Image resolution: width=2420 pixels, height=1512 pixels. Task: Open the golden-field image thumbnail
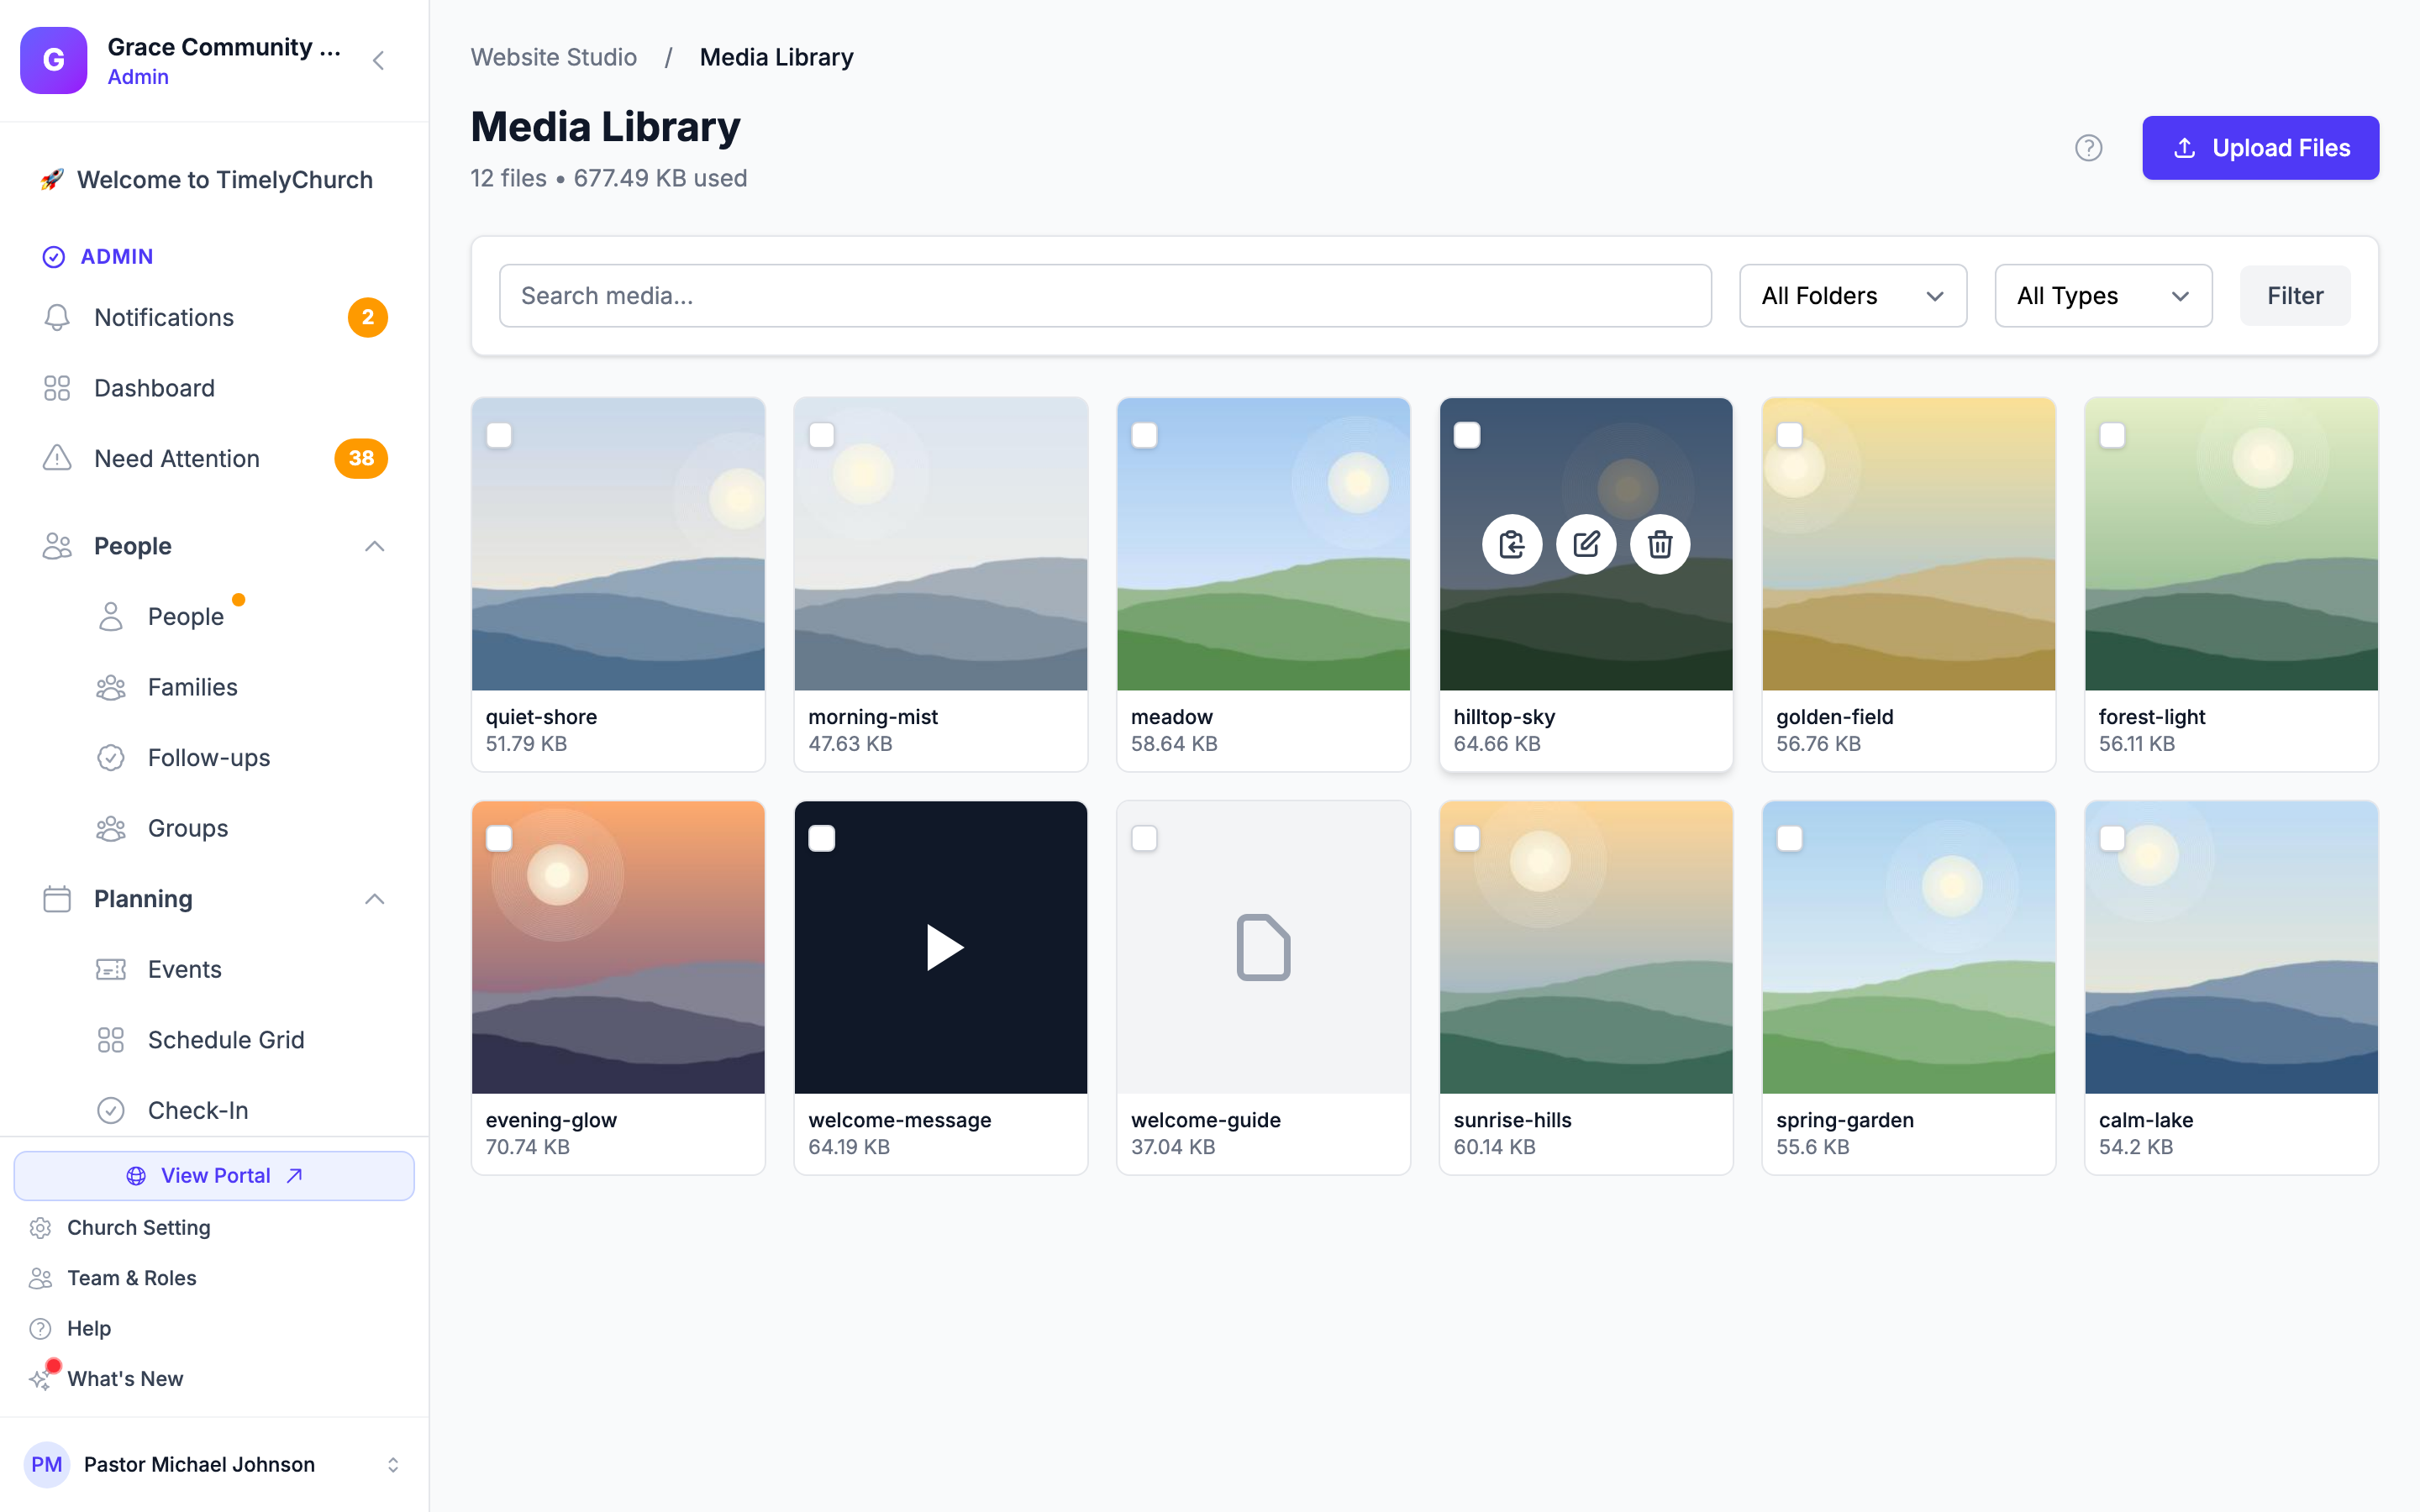click(x=1908, y=544)
